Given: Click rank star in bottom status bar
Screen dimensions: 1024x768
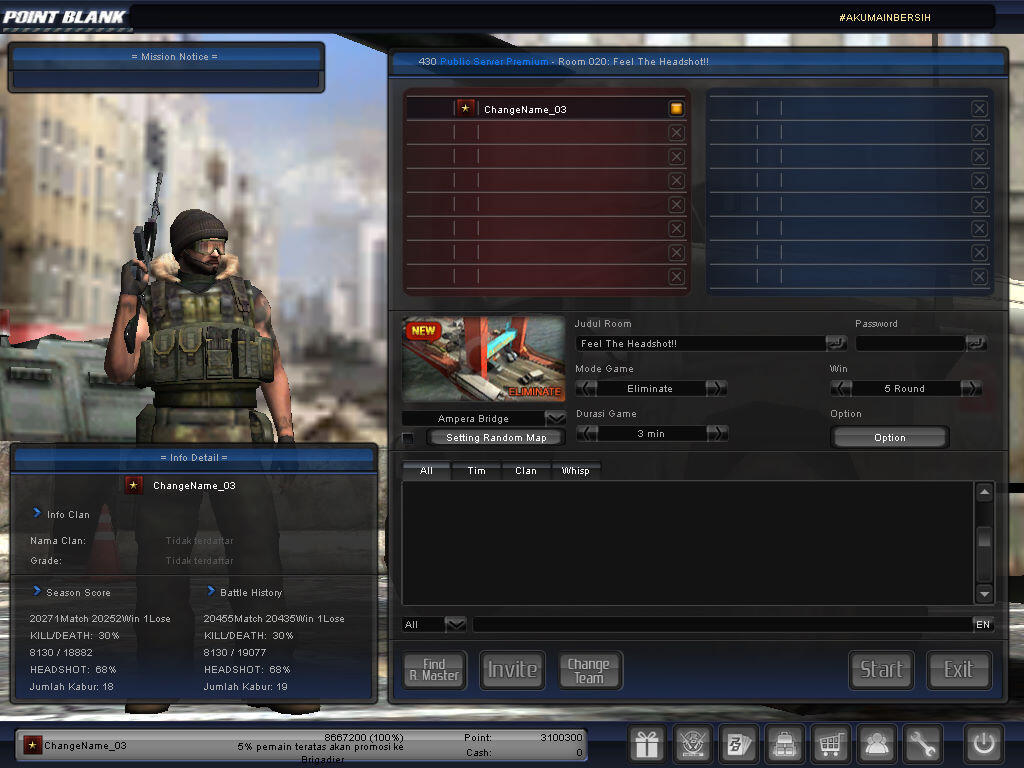Looking at the screenshot, I should (x=32, y=745).
